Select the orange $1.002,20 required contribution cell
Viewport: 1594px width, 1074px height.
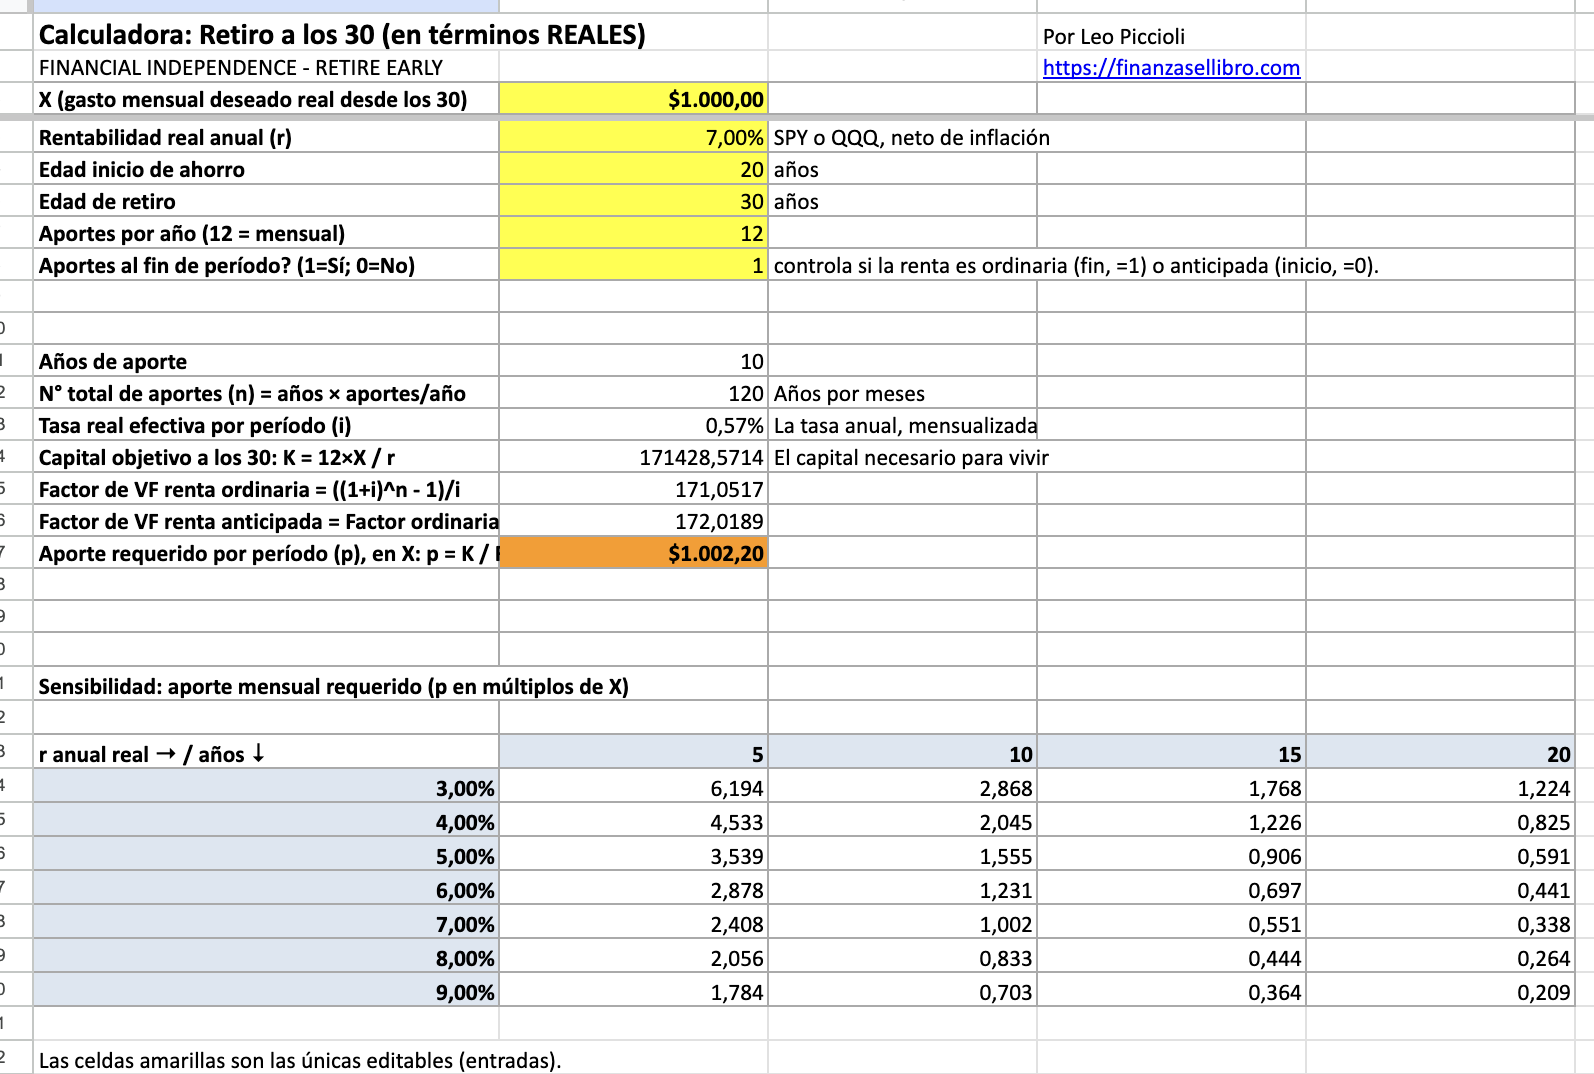[x=633, y=553]
